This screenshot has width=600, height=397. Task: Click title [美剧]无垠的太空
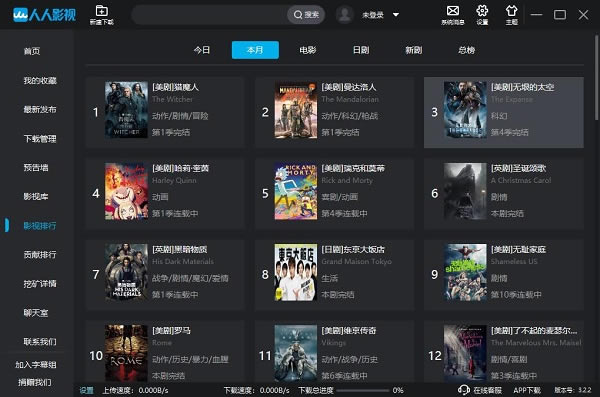(x=522, y=87)
